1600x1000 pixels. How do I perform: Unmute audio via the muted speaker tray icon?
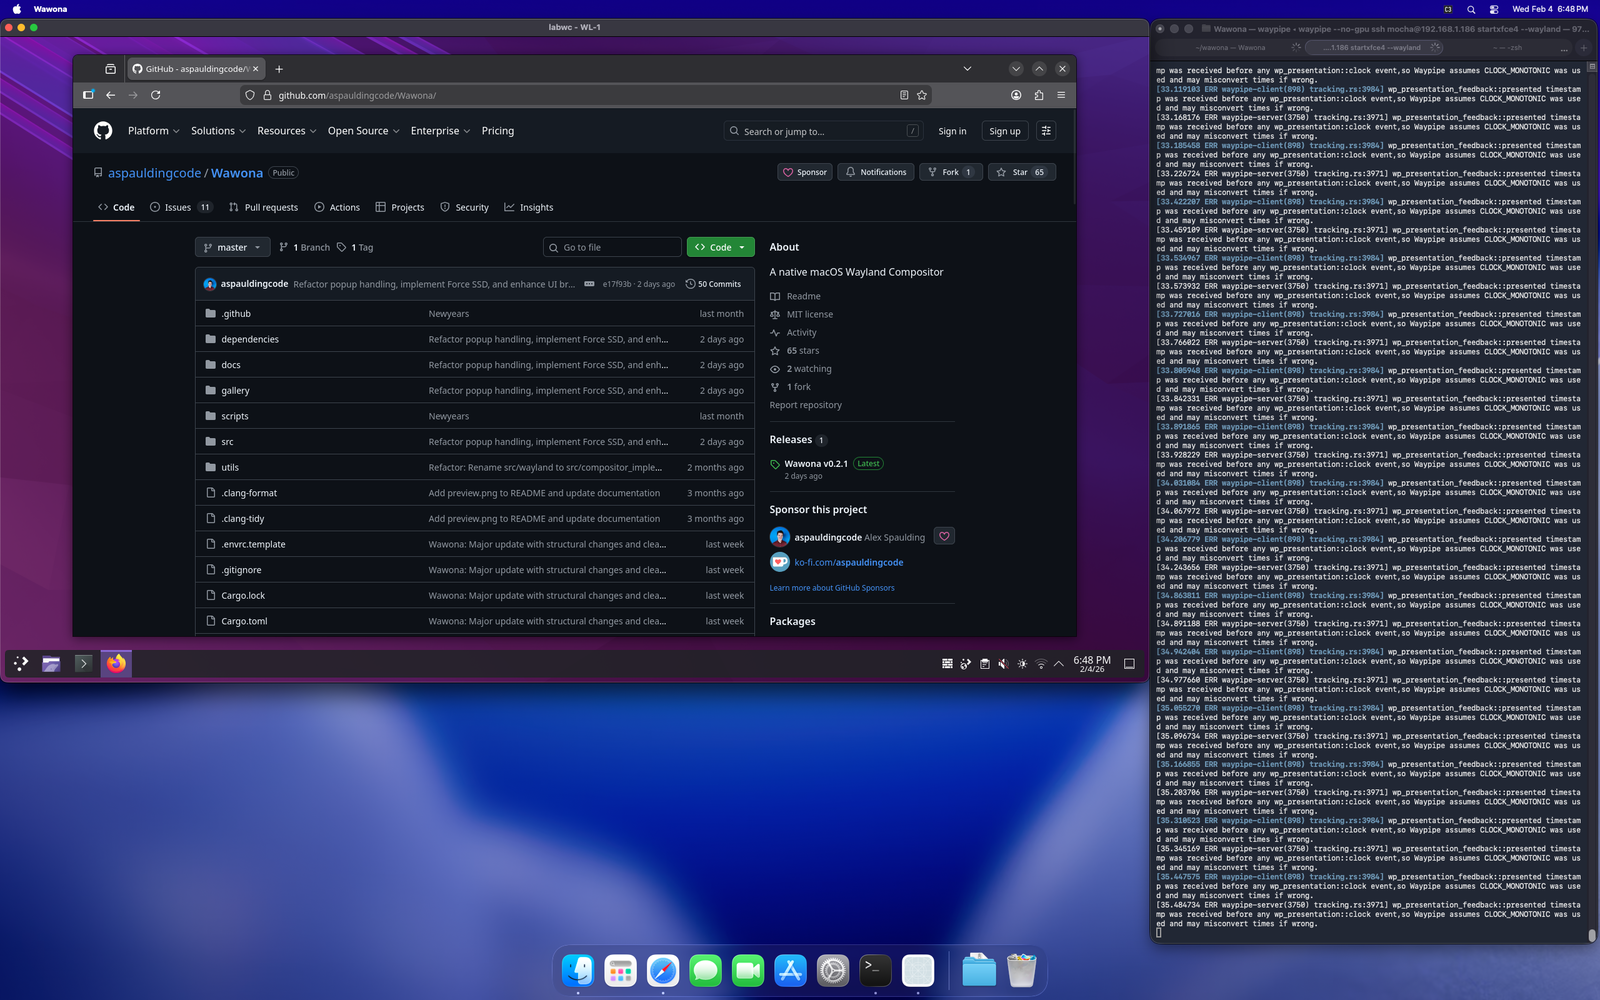coord(1003,663)
